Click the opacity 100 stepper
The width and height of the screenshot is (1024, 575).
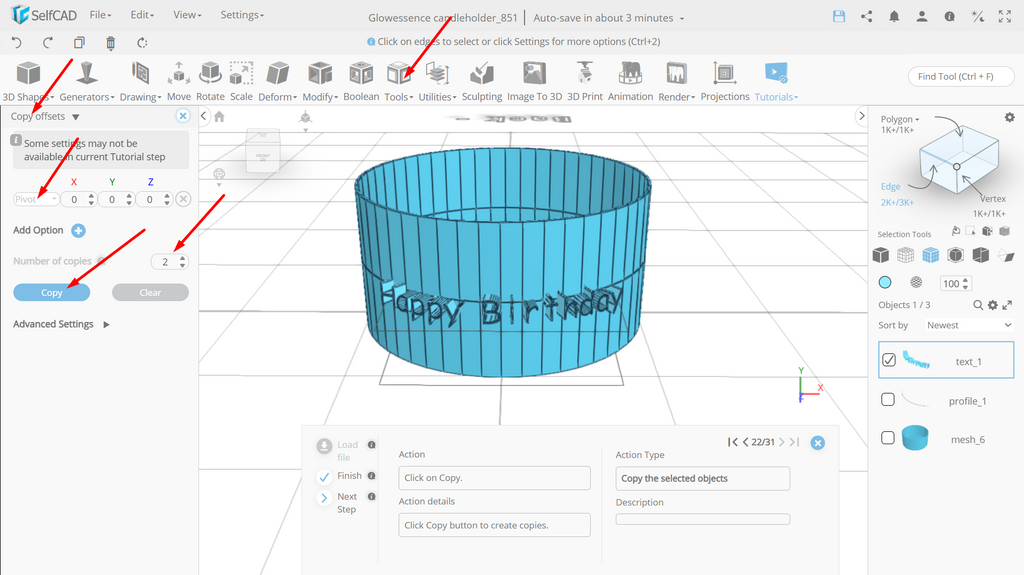[966, 283]
